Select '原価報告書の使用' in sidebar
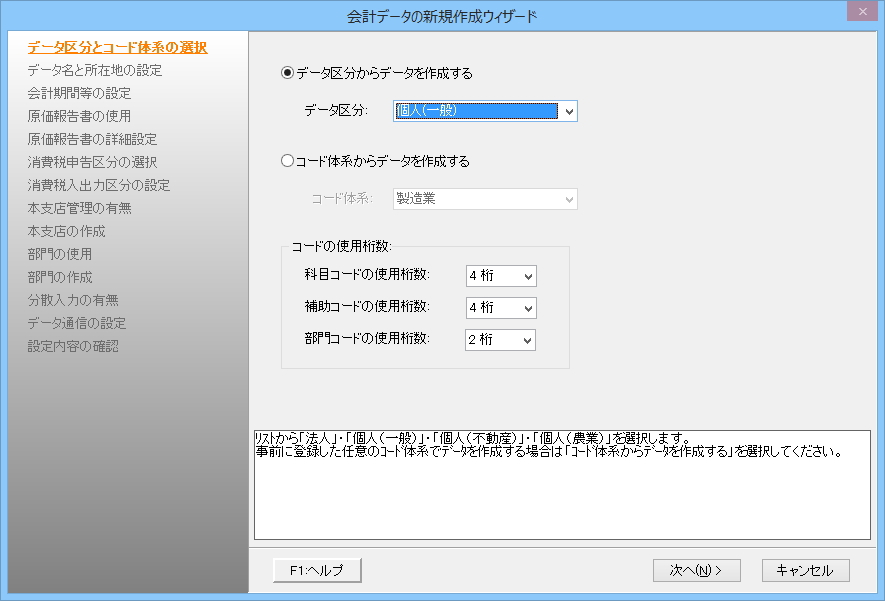Viewport: 885px width, 601px height. 79,116
